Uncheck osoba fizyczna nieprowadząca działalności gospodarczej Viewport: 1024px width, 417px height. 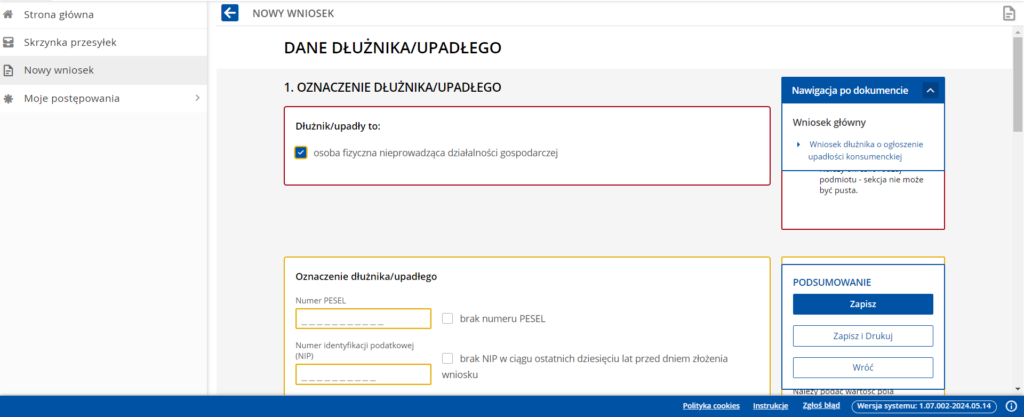coord(301,153)
